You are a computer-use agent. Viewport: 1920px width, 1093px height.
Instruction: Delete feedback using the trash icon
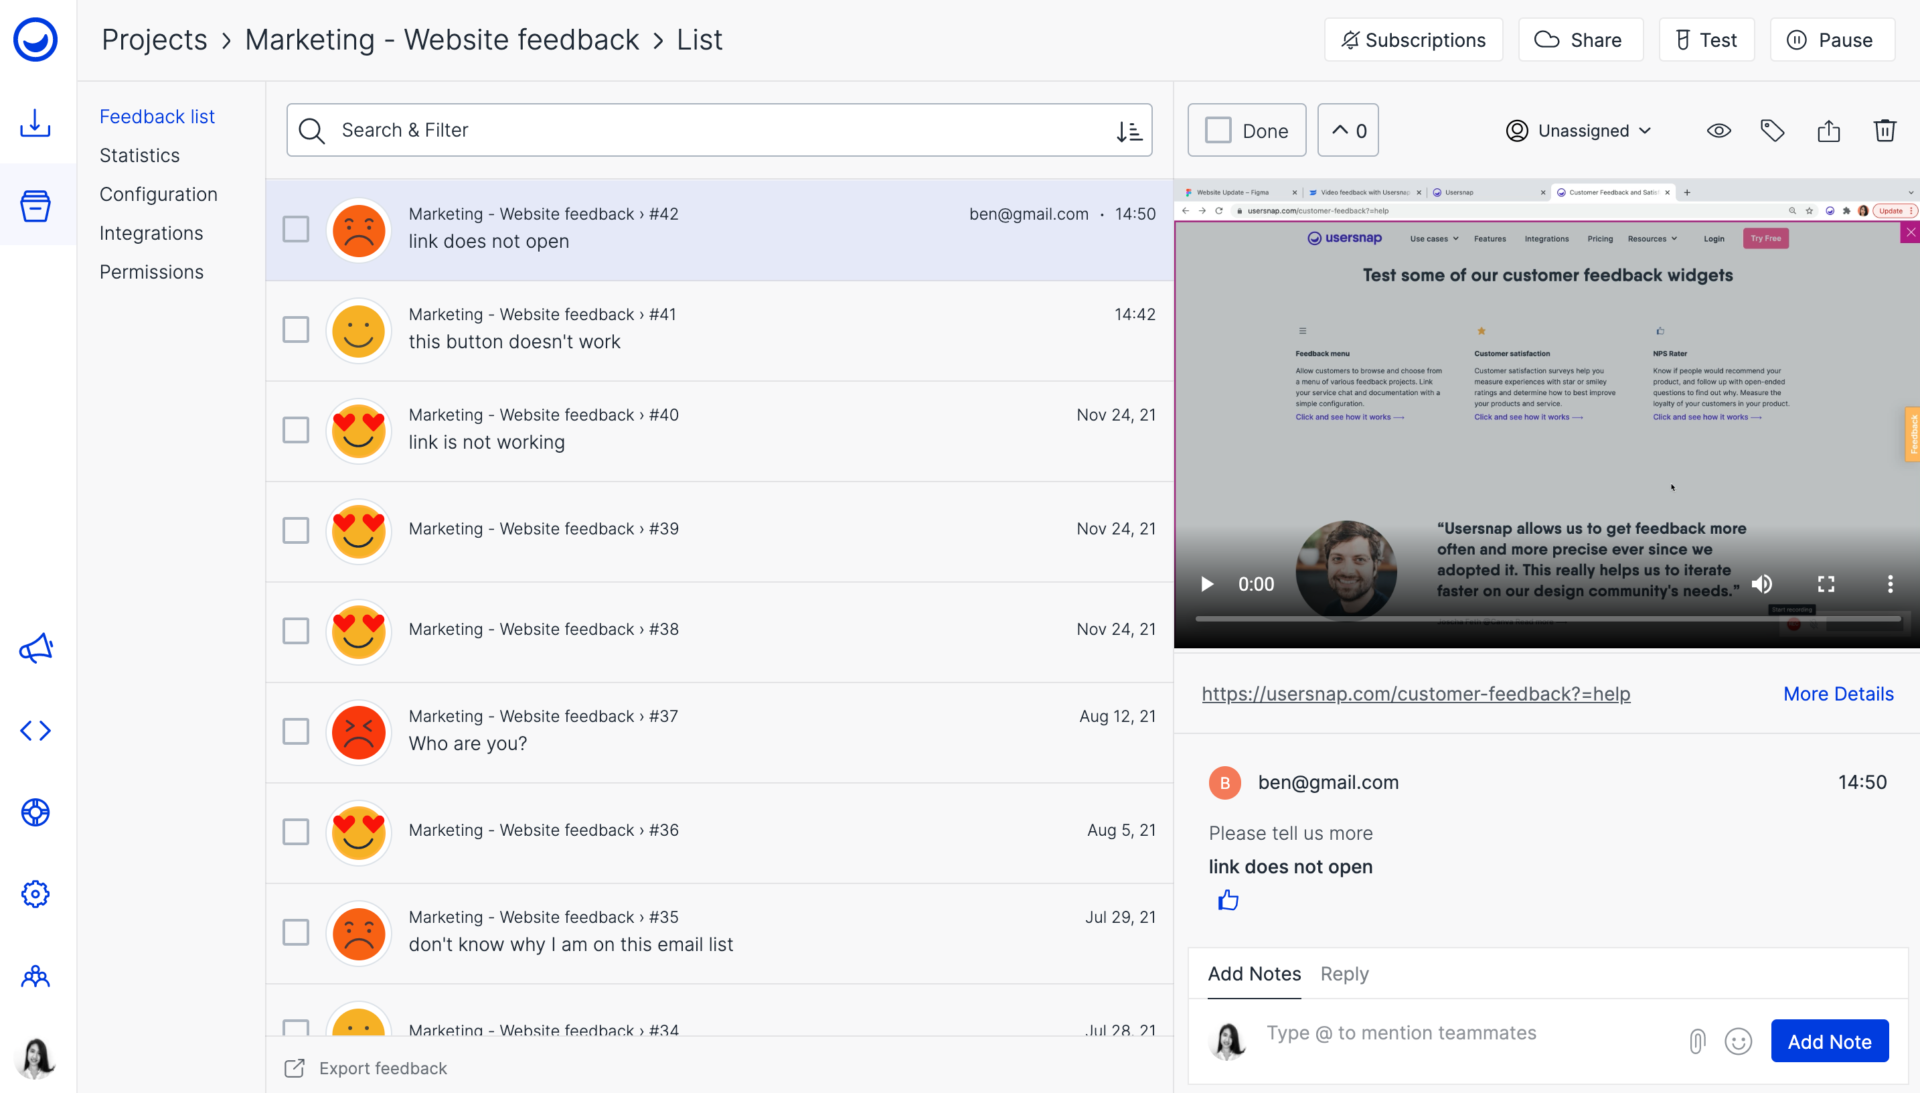tap(1884, 130)
